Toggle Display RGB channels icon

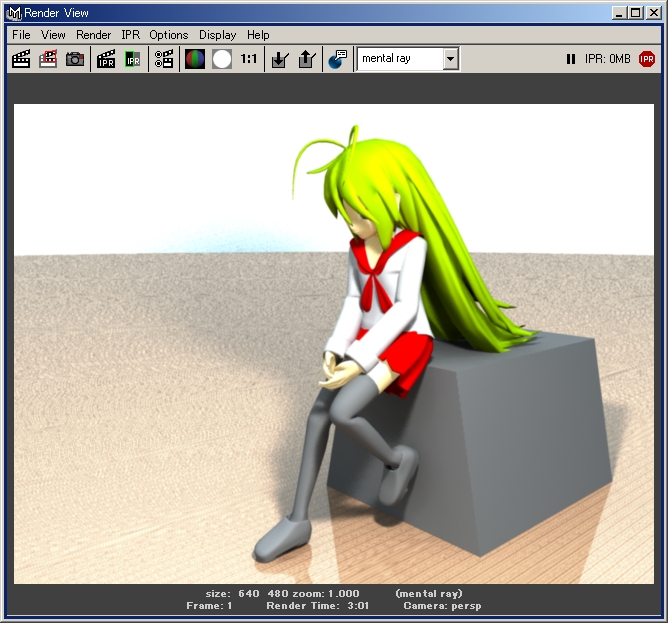195,59
